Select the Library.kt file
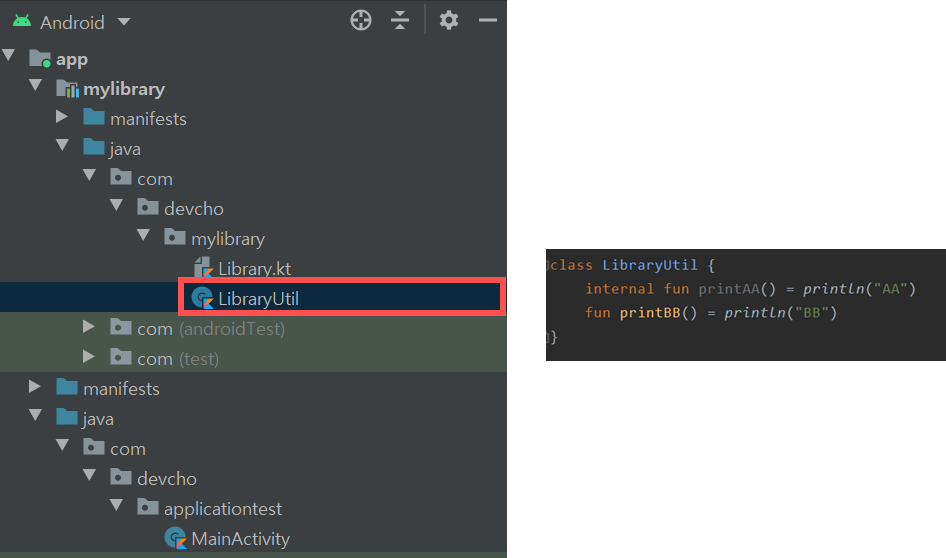946x558 pixels. pyautogui.click(x=255, y=268)
